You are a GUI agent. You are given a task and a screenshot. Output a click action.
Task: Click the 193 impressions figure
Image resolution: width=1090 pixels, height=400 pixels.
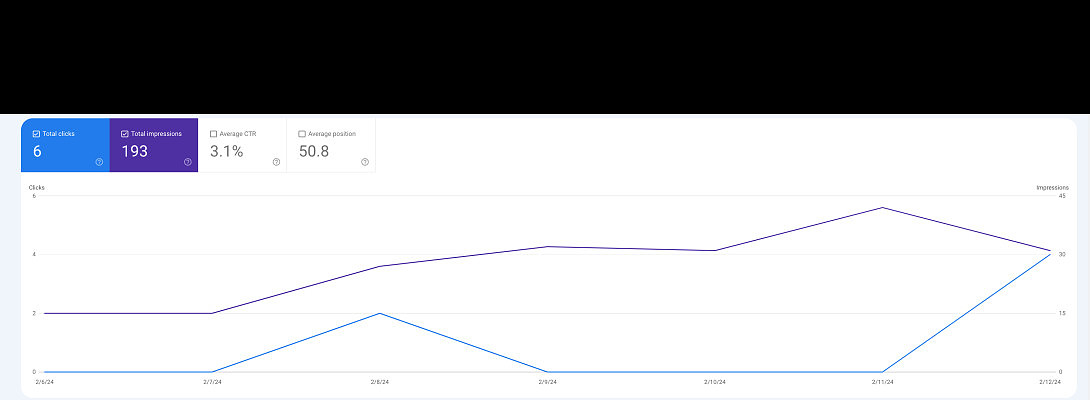134,151
